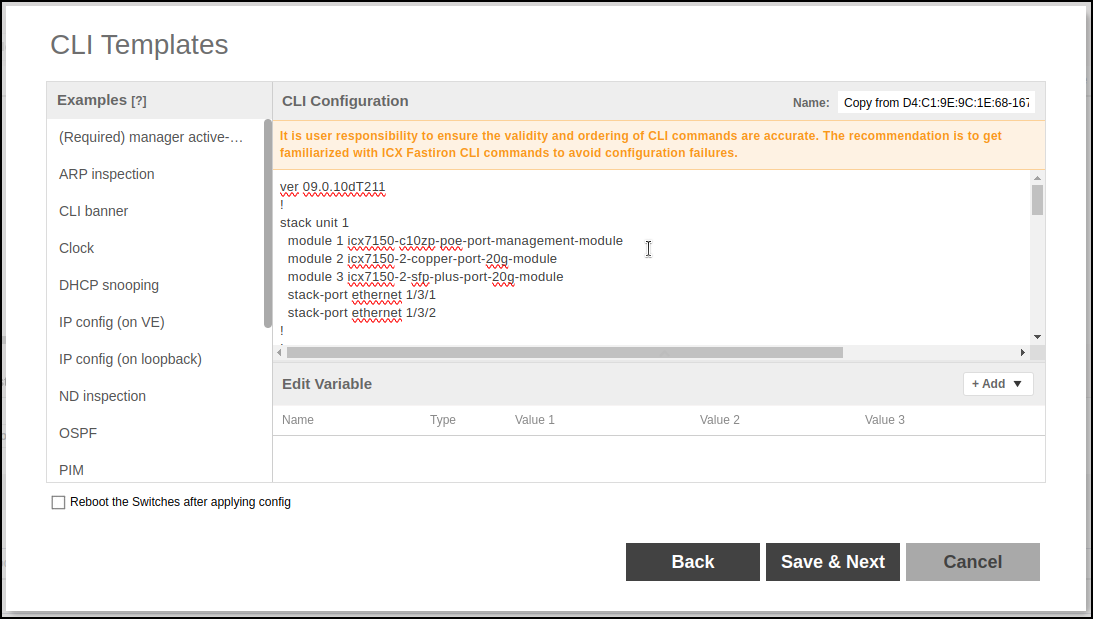Open IP config (on loopback) example
Image resolution: width=1093 pixels, height=619 pixels.
coord(130,359)
